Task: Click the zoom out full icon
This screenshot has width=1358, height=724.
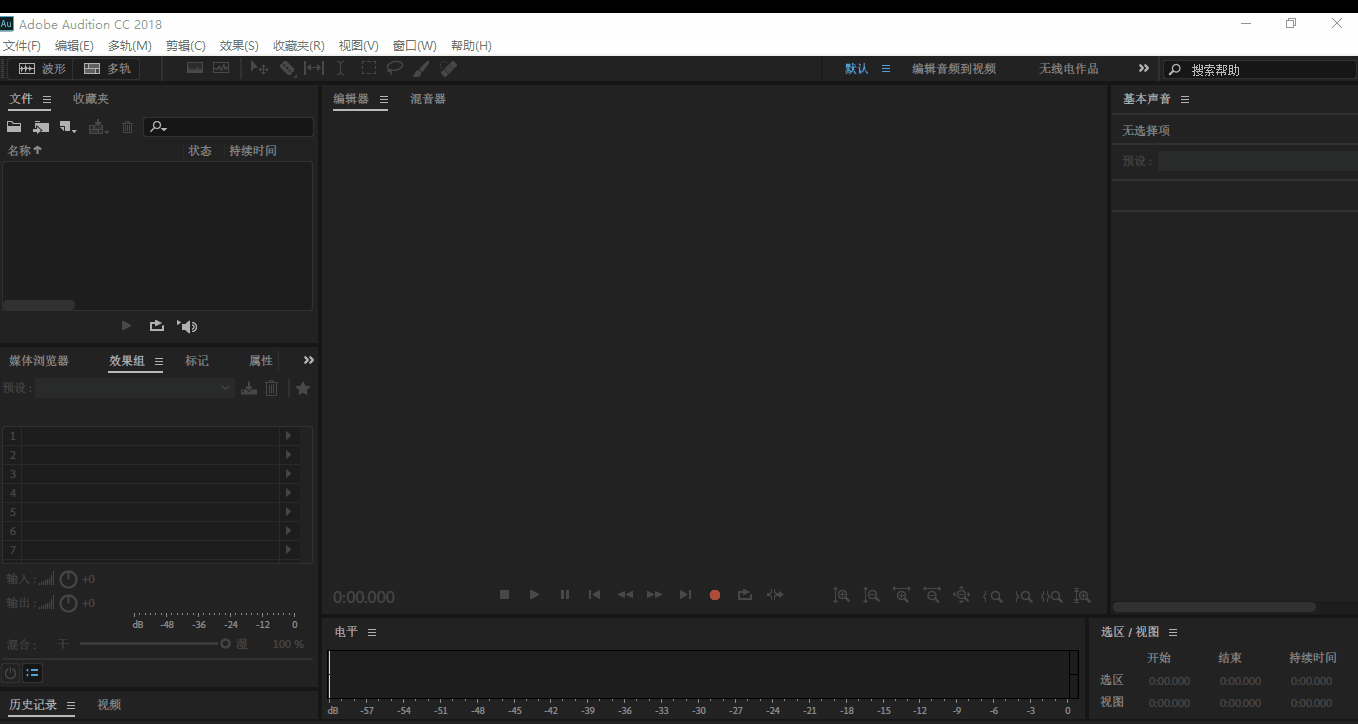Action: (962, 596)
